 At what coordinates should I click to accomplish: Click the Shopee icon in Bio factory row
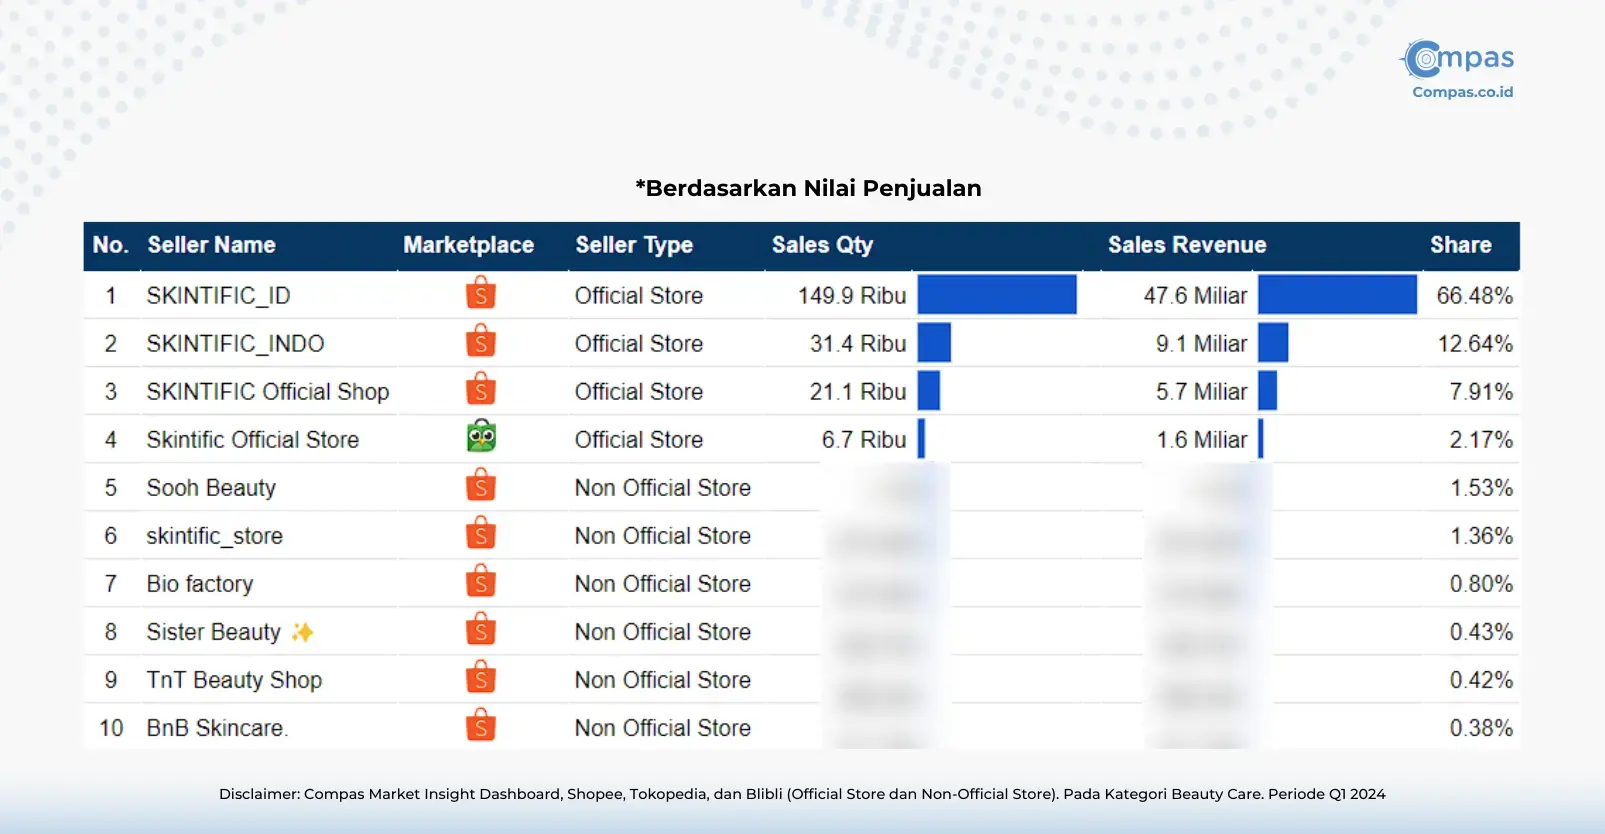(481, 582)
